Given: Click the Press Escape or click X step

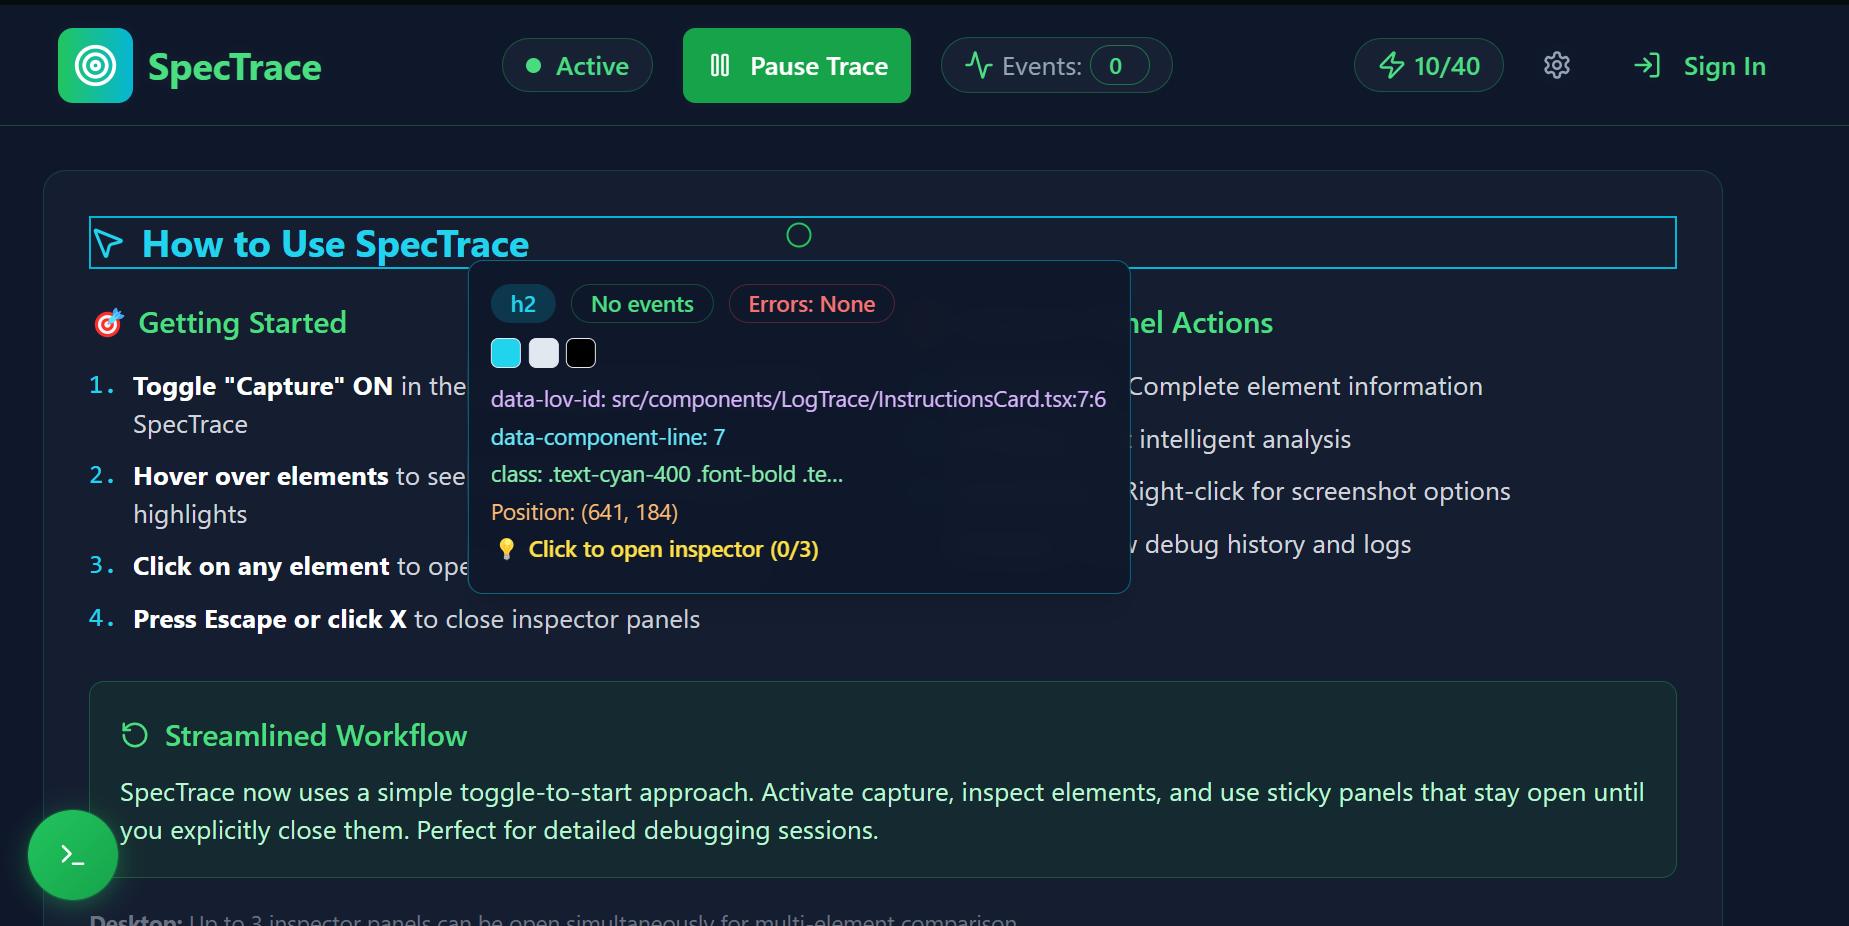Looking at the screenshot, I should pyautogui.click(x=416, y=619).
